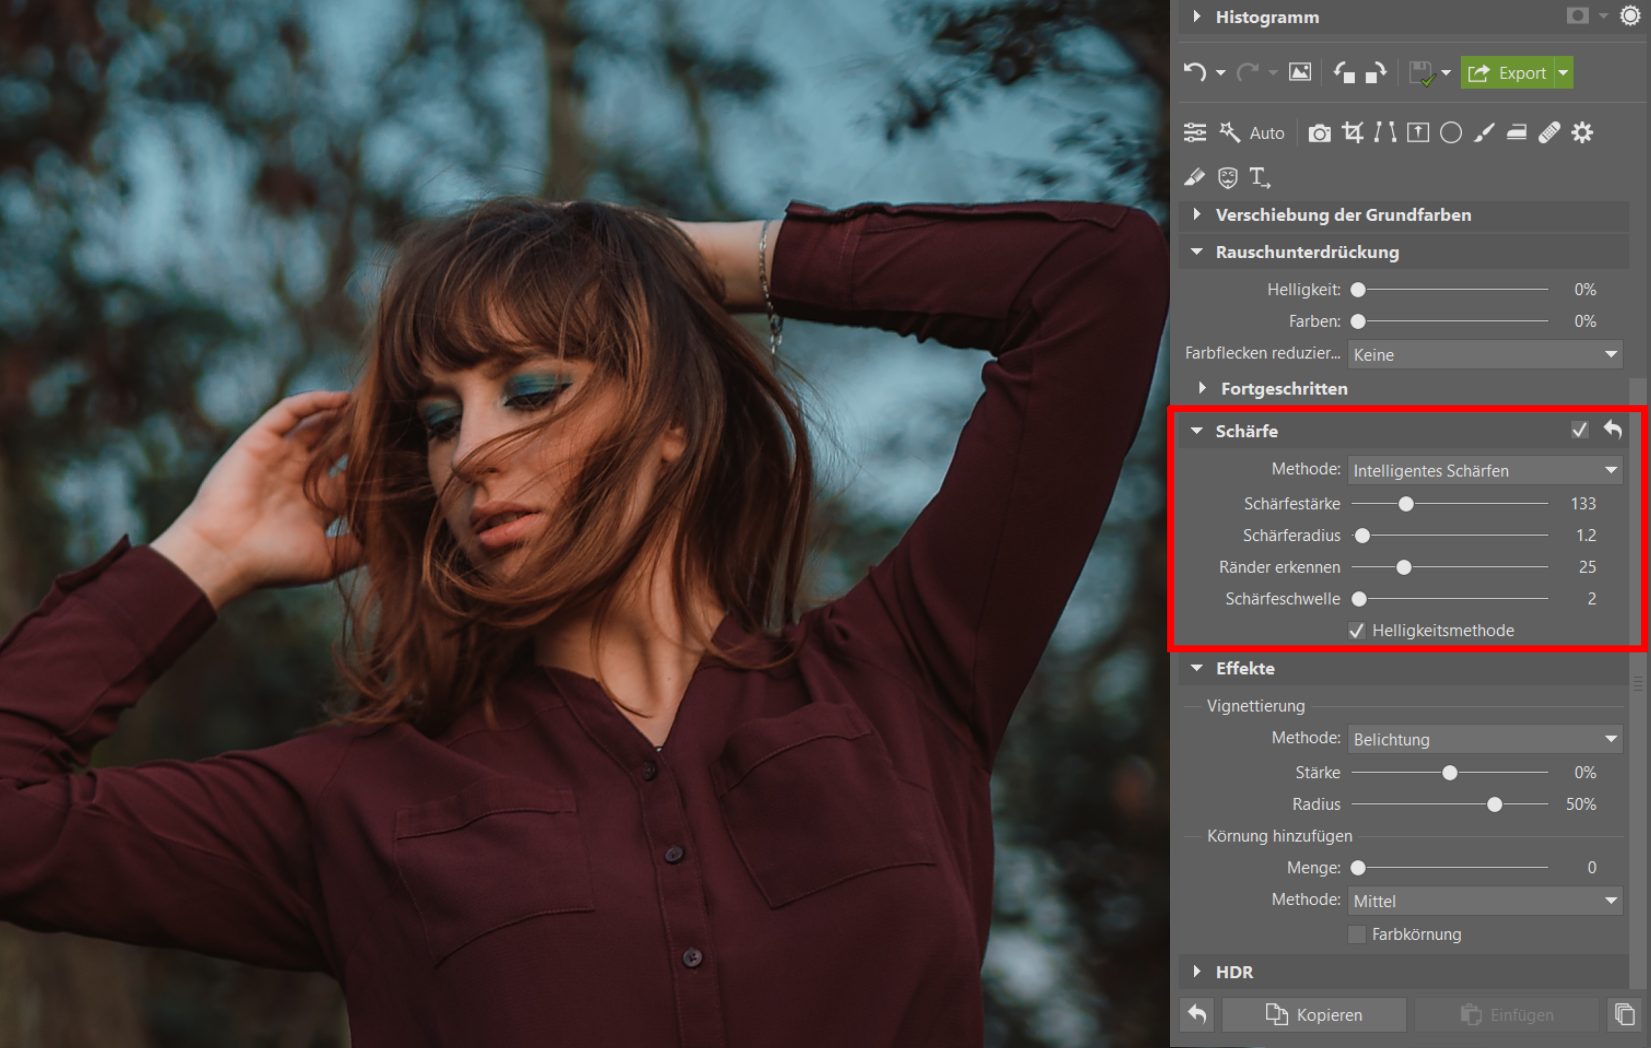Open the camera profile tool

(x=1319, y=133)
